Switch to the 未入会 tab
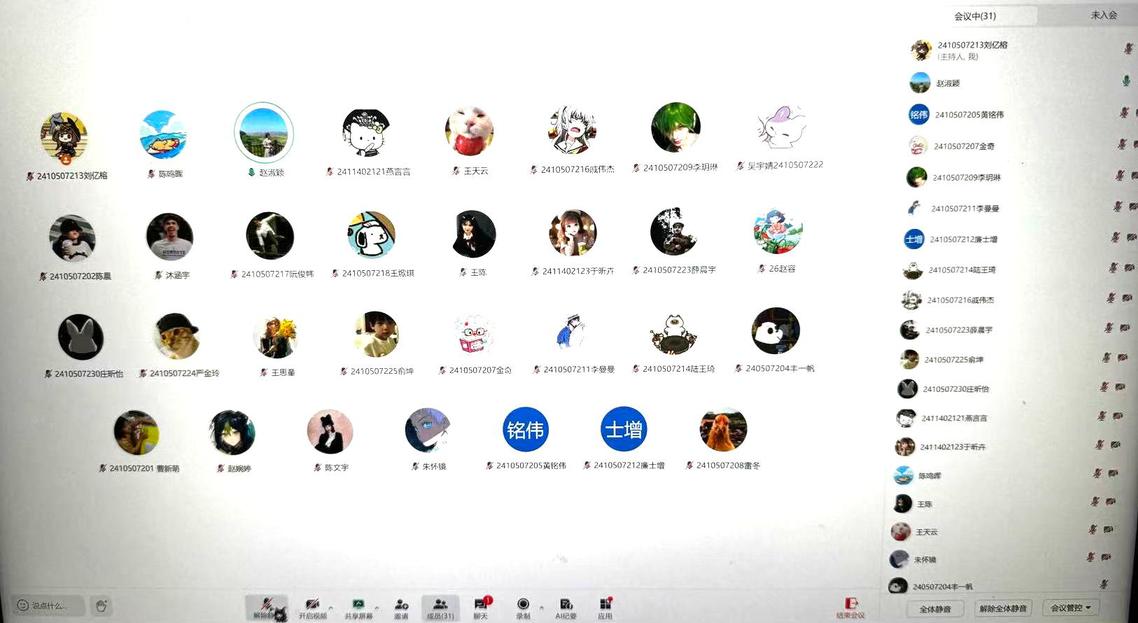The height and width of the screenshot is (623, 1138). pyautogui.click(x=1103, y=15)
